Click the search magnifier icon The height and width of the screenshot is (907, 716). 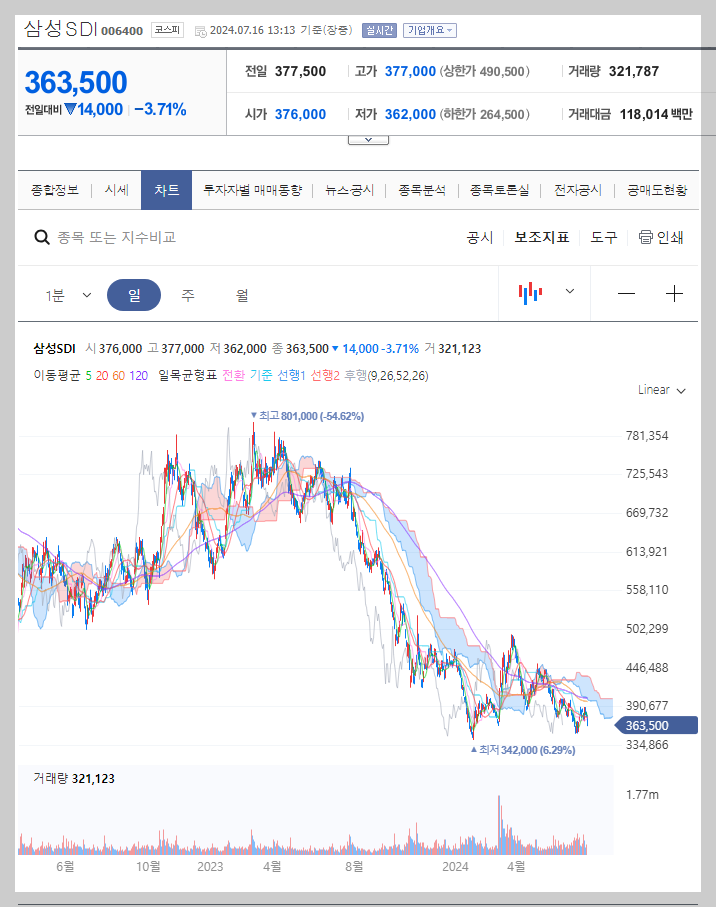tap(41, 237)
